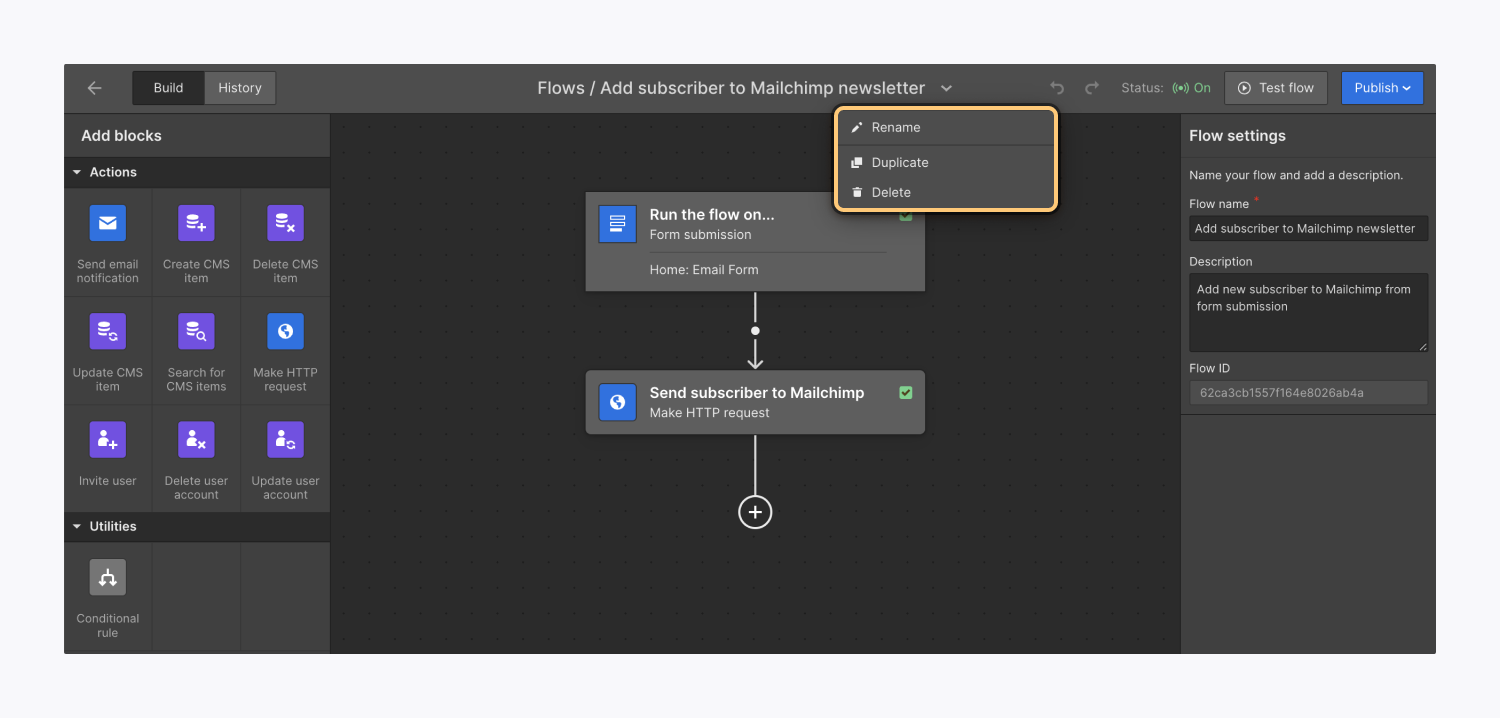Choose Duplicate from the context menu
The width and height of the screenshot is (1500, 718).
tap(899, 162)
